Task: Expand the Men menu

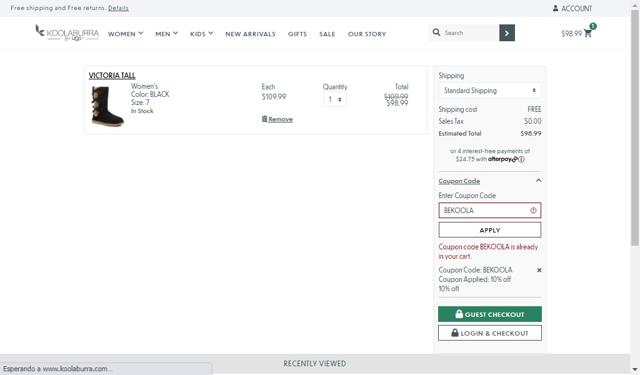Action: 167,34
